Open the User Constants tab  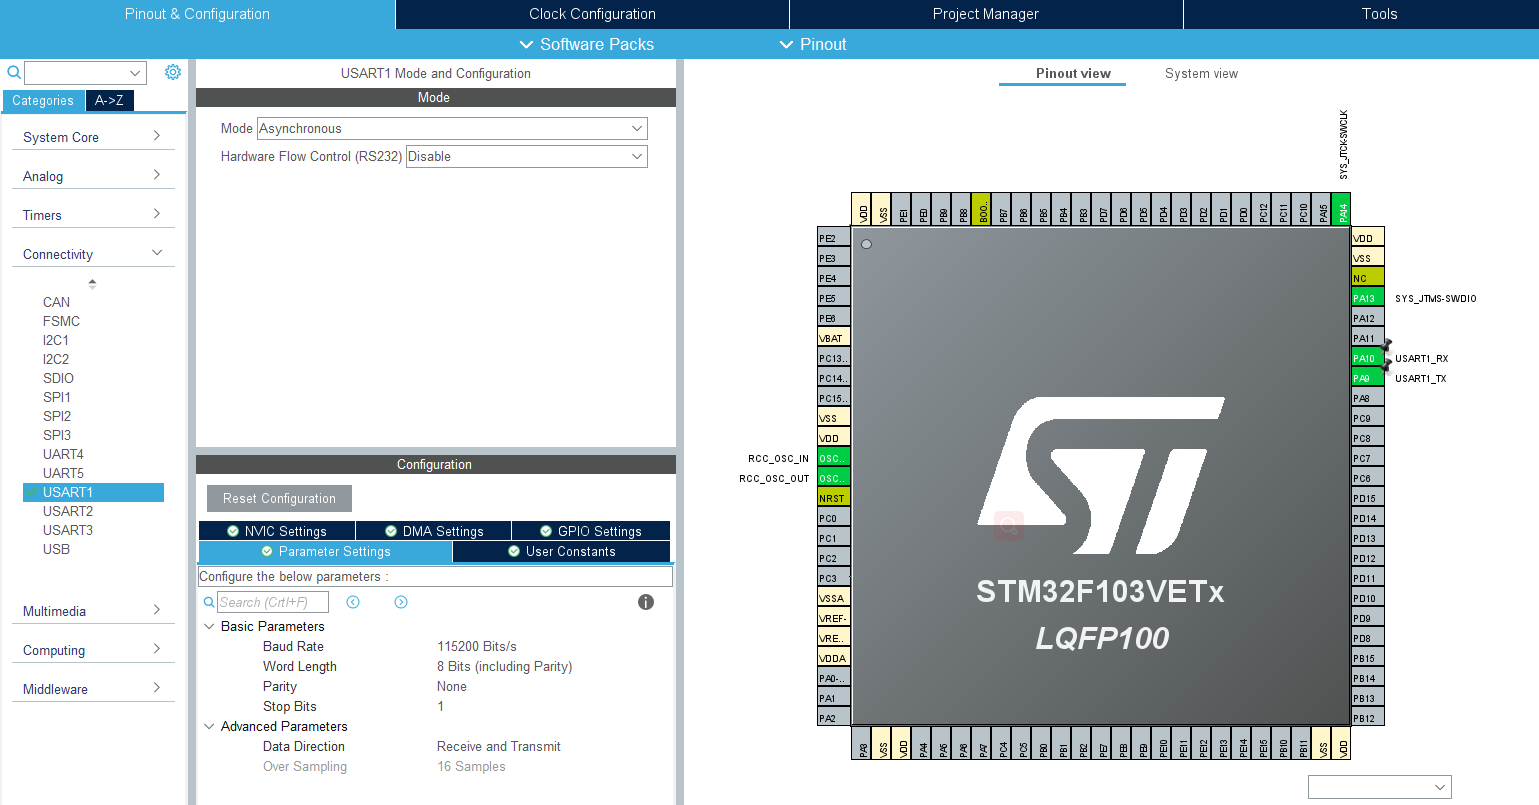pyautogui.click(x=561, y=551)
